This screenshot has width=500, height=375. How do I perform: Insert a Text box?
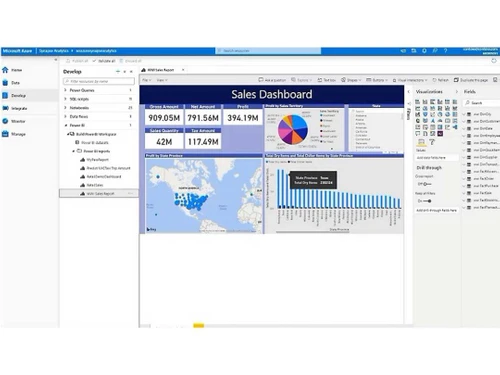click(327, 80)
